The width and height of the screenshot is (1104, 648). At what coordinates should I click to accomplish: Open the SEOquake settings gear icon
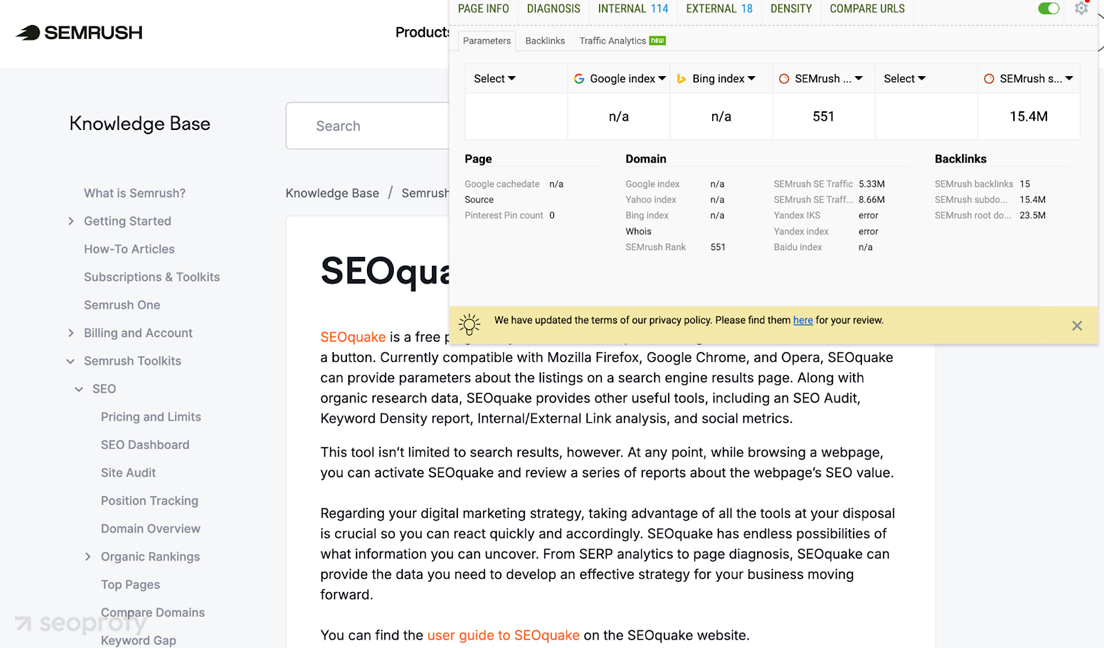click(1082, 8)
